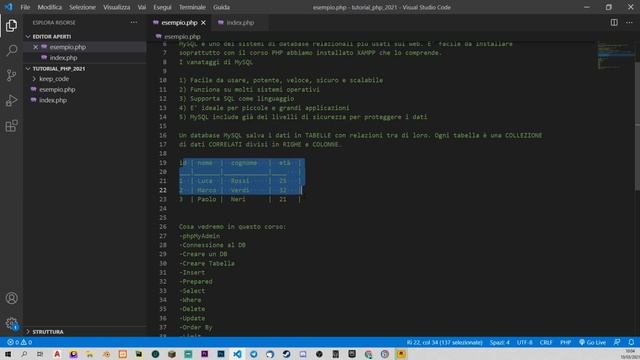Open the Visualizza menu
This screenshot has width=640, height=360.
[117, 7]
